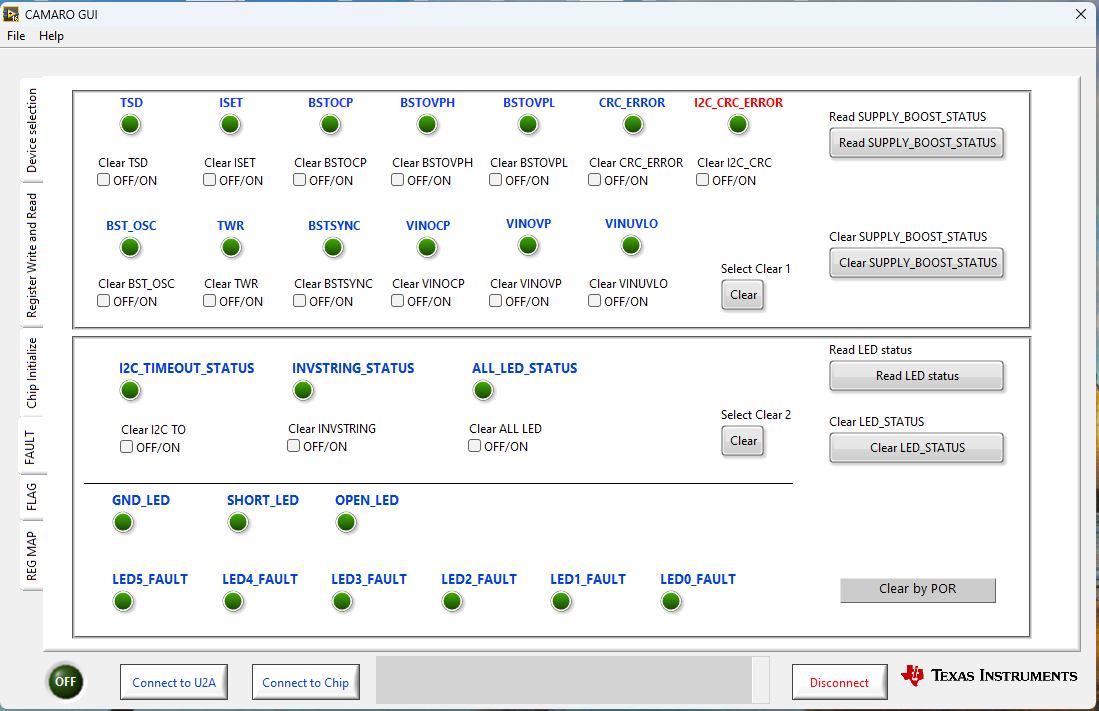Enable the Clear ALL LED checkbox
Viewport: 1099px width, 711px height.
click(x=474, y=445)
